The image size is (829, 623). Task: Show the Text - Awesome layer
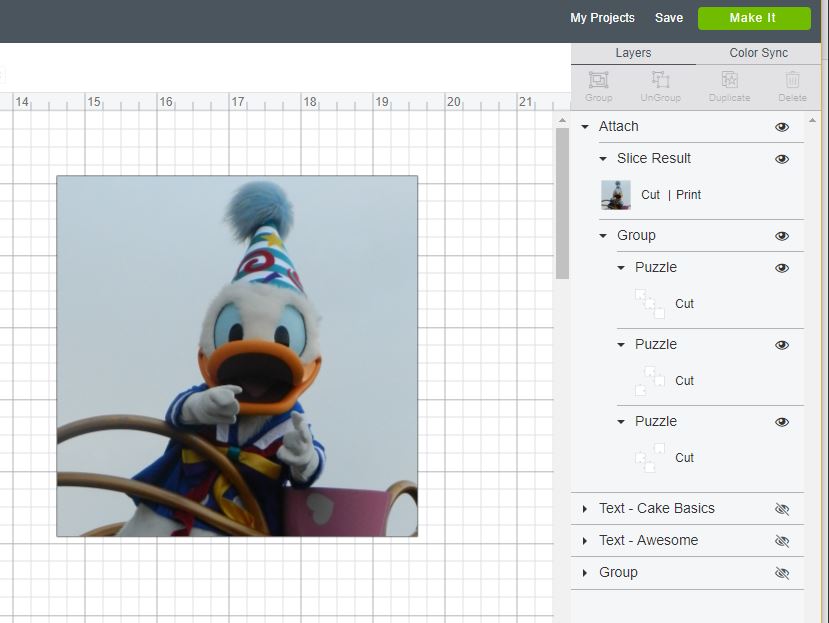(x=782, y=541)
